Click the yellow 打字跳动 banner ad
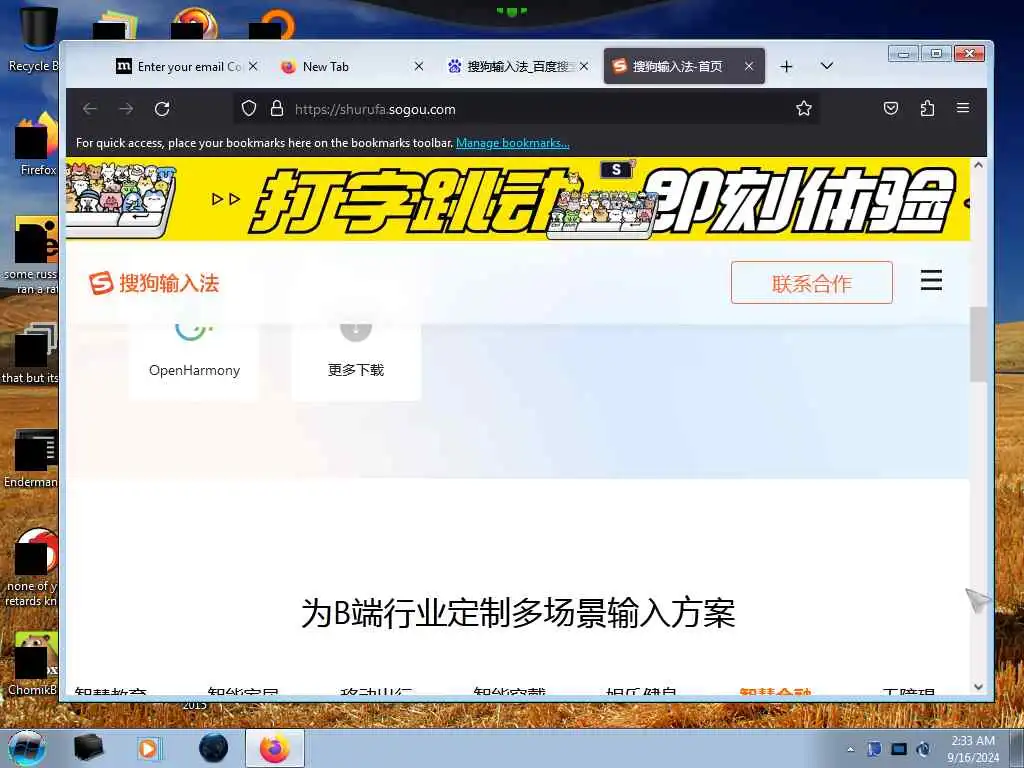This screenshot has height=768, width=1024. [517, 200]
